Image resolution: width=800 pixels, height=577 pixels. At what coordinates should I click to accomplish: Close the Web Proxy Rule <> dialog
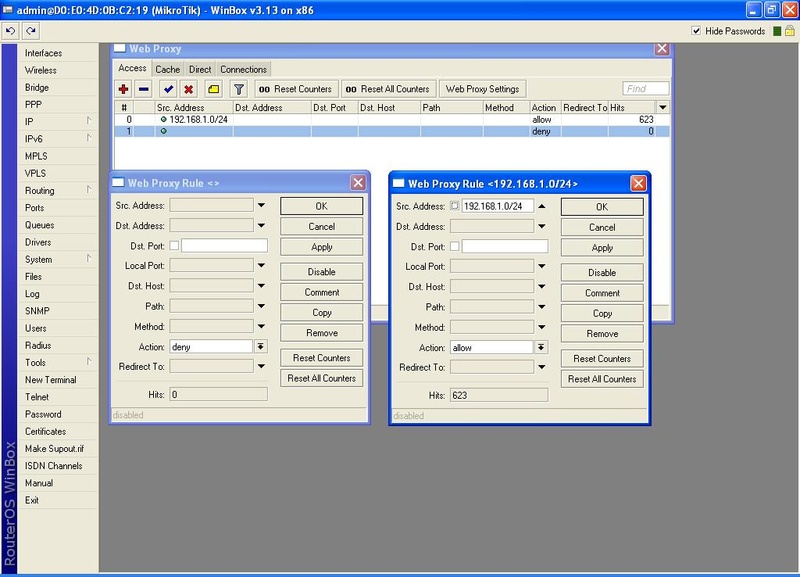[358, 183]
